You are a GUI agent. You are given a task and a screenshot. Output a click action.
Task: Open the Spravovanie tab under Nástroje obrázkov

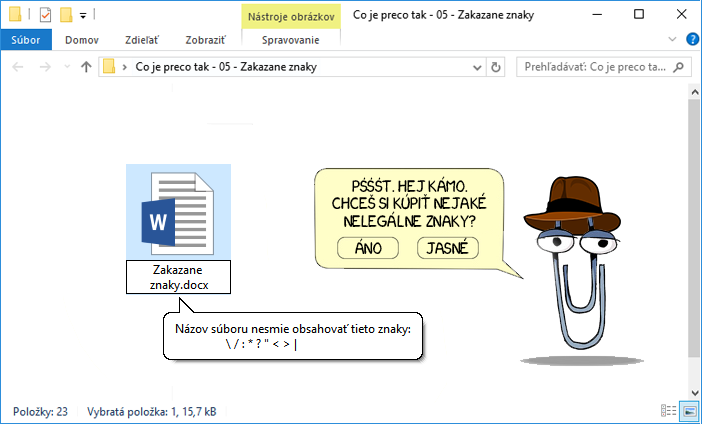coord(290,40)
